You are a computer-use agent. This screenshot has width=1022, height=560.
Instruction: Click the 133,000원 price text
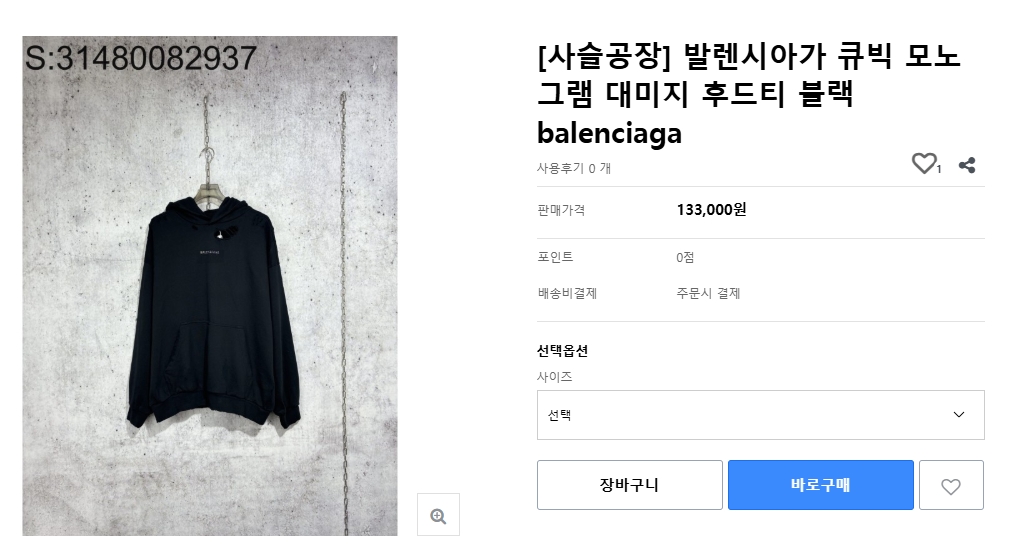click(711, 210)
